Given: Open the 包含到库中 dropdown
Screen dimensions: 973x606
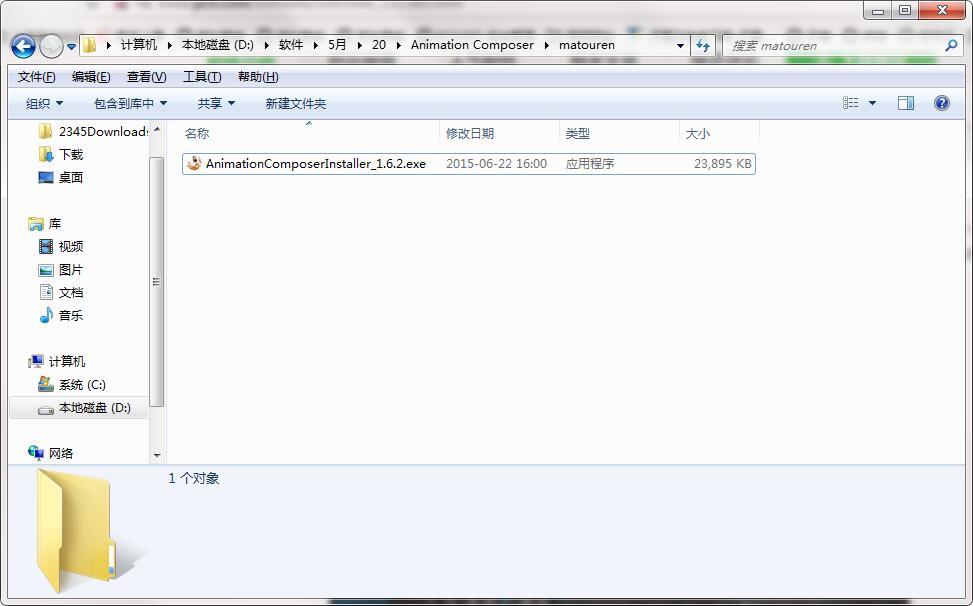Looking at the screenshot, I should (x=130, y=104).
